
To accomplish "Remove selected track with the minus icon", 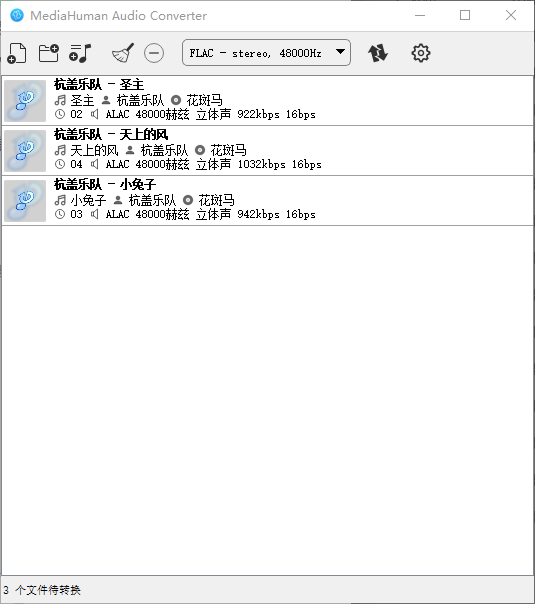I will tap(154, 53).
